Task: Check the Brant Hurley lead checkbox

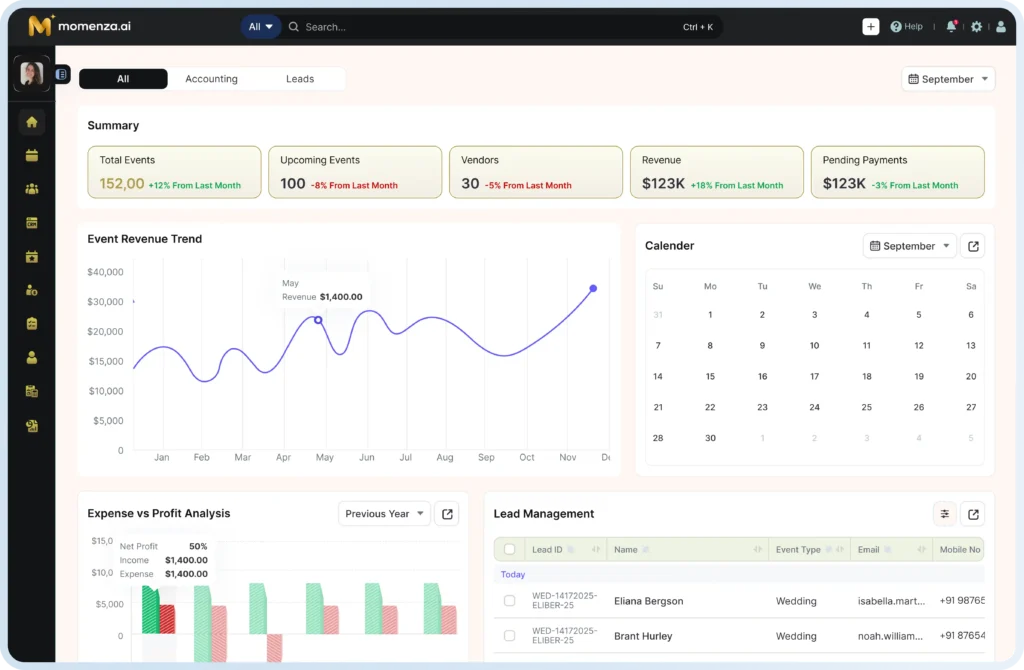Action: 509,635
